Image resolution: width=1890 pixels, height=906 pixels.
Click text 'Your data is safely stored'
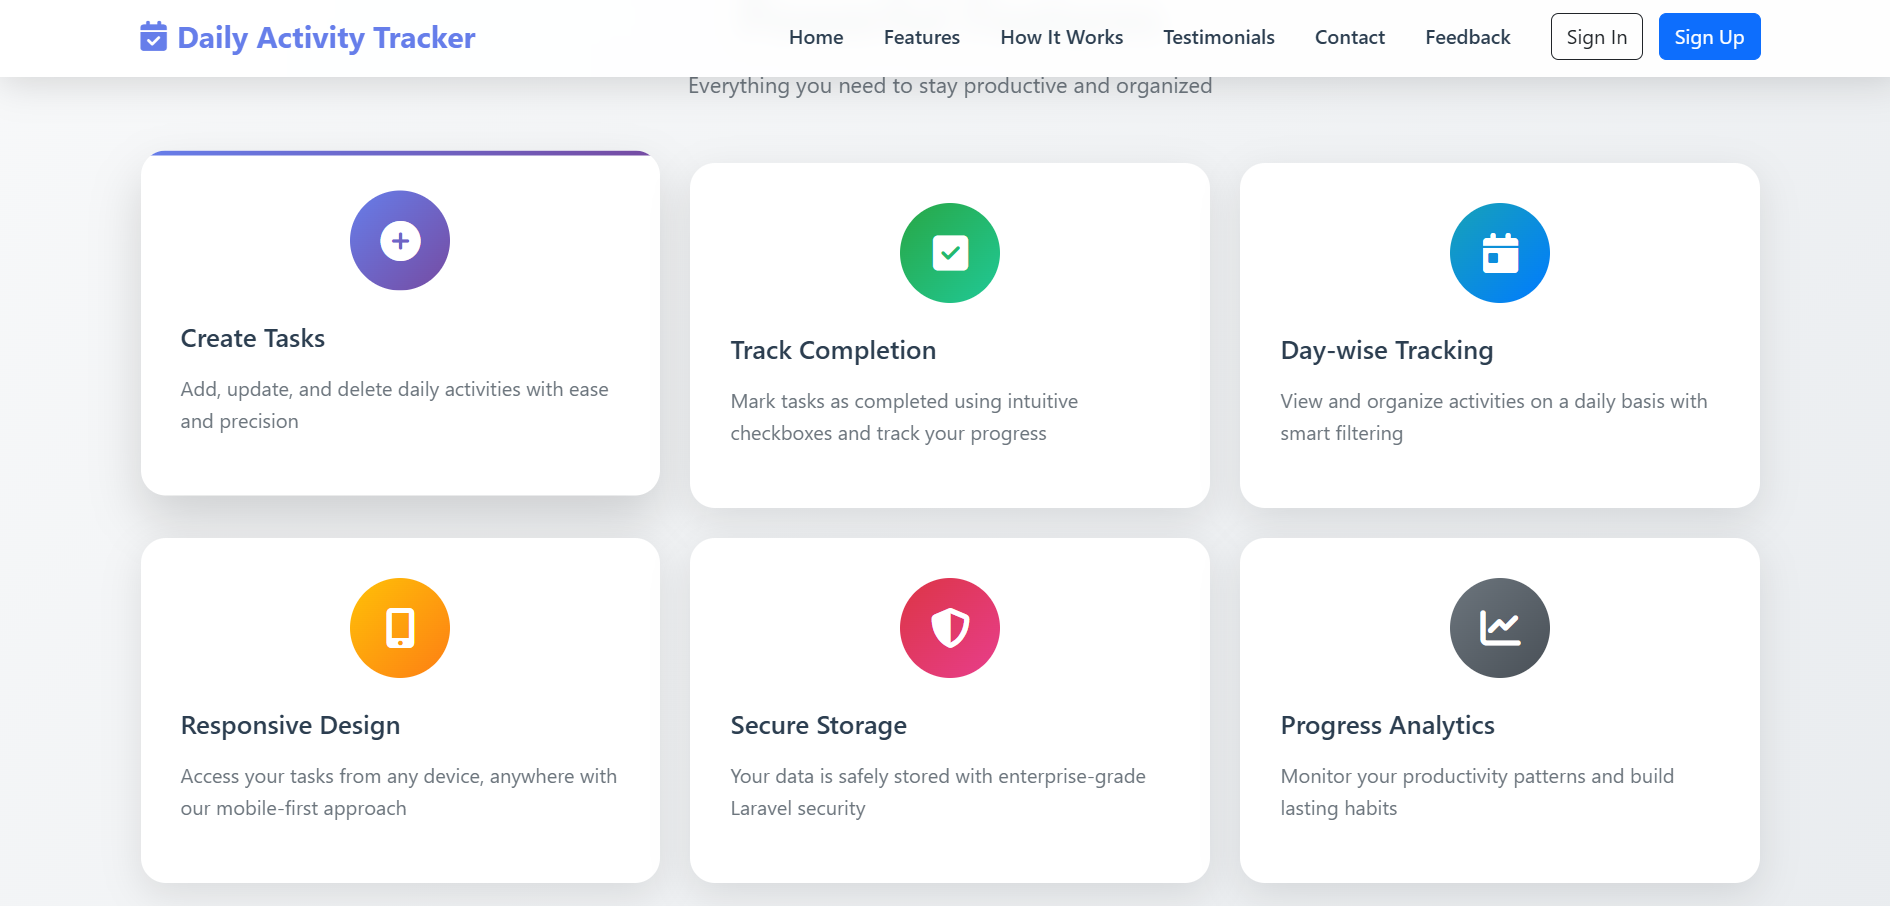(842, 776)
